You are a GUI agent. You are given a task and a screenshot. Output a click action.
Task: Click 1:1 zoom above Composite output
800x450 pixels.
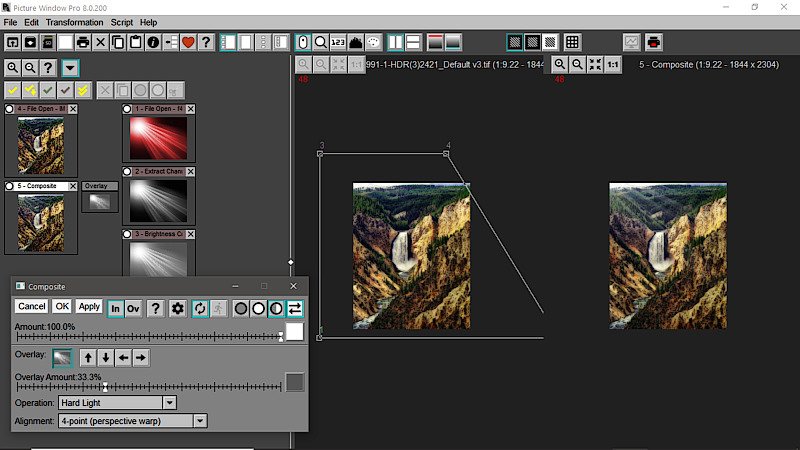click(613, 64)
